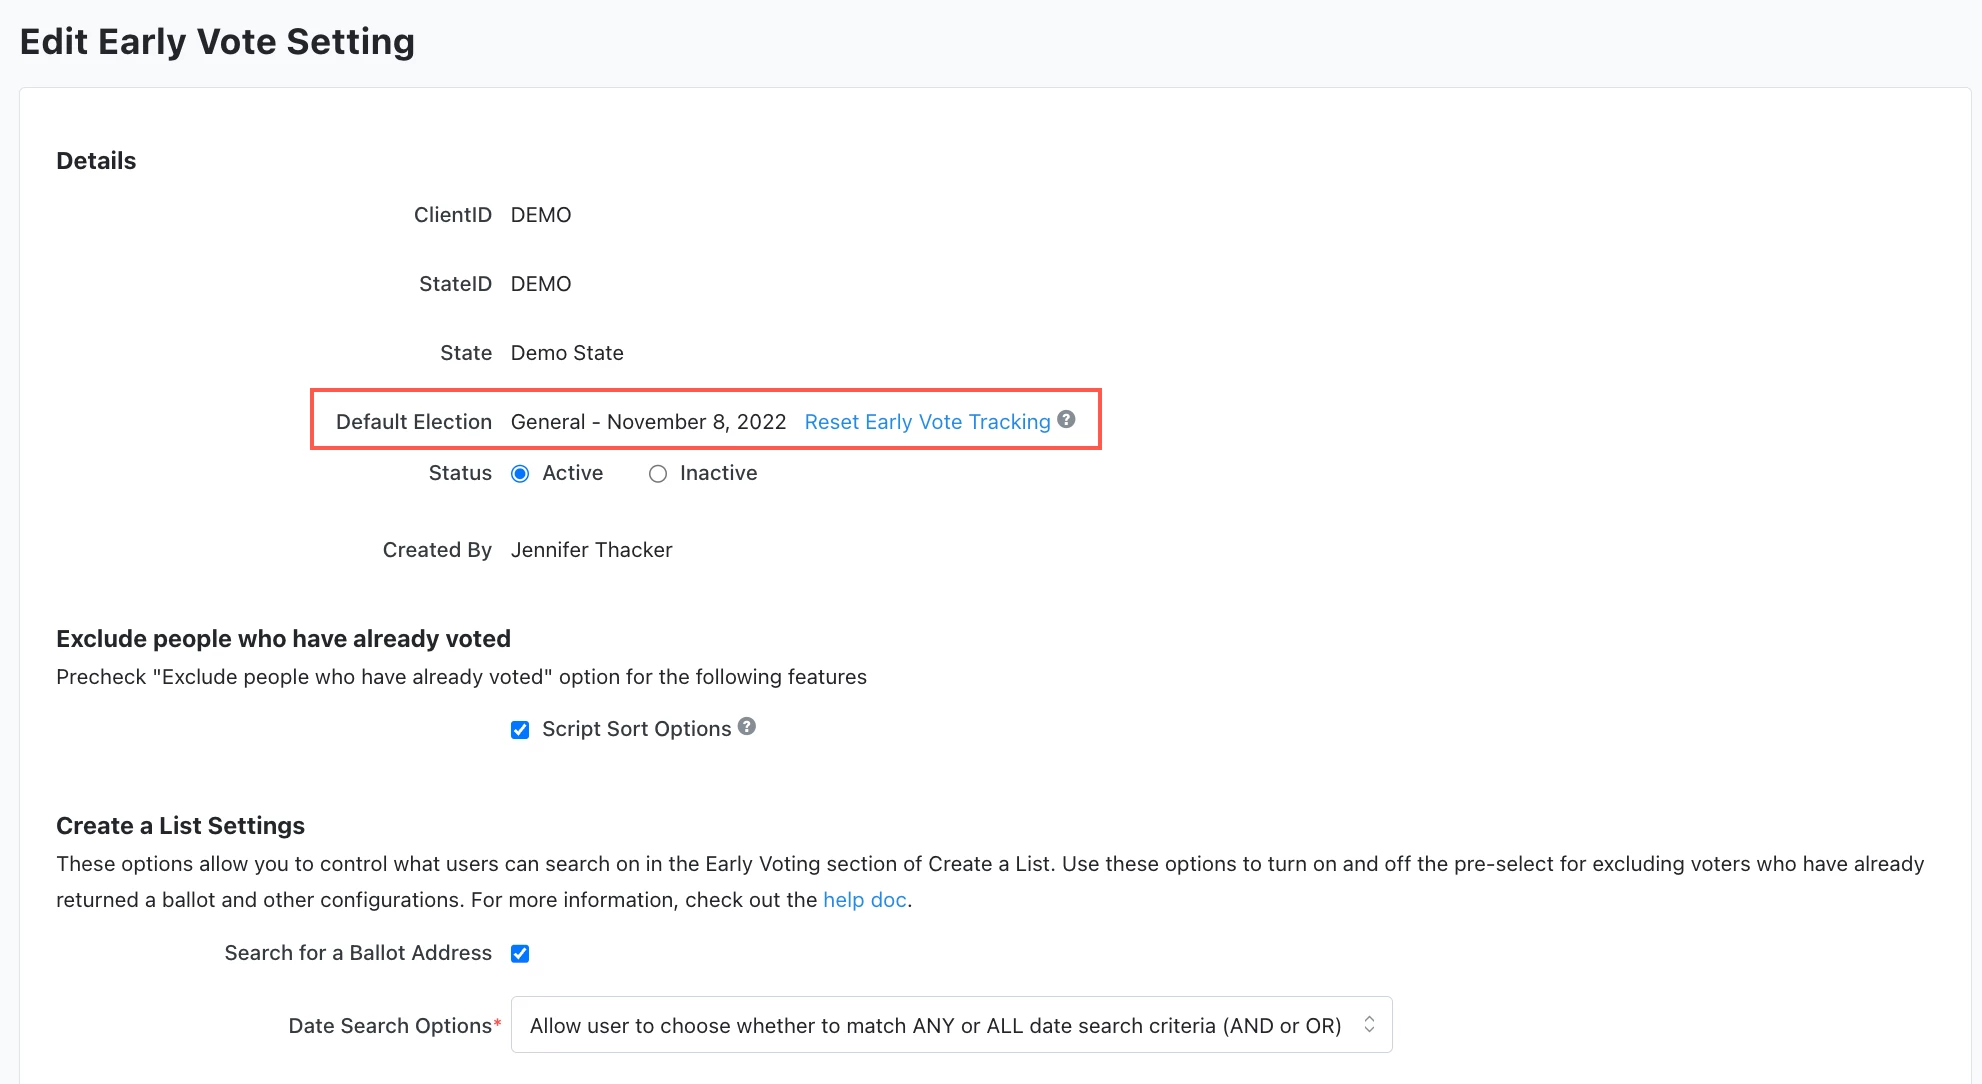The width and height of the screenshot is (1982, 1084).
Task: Open the Date Search Options dropdown
Action: [950, 1025]
